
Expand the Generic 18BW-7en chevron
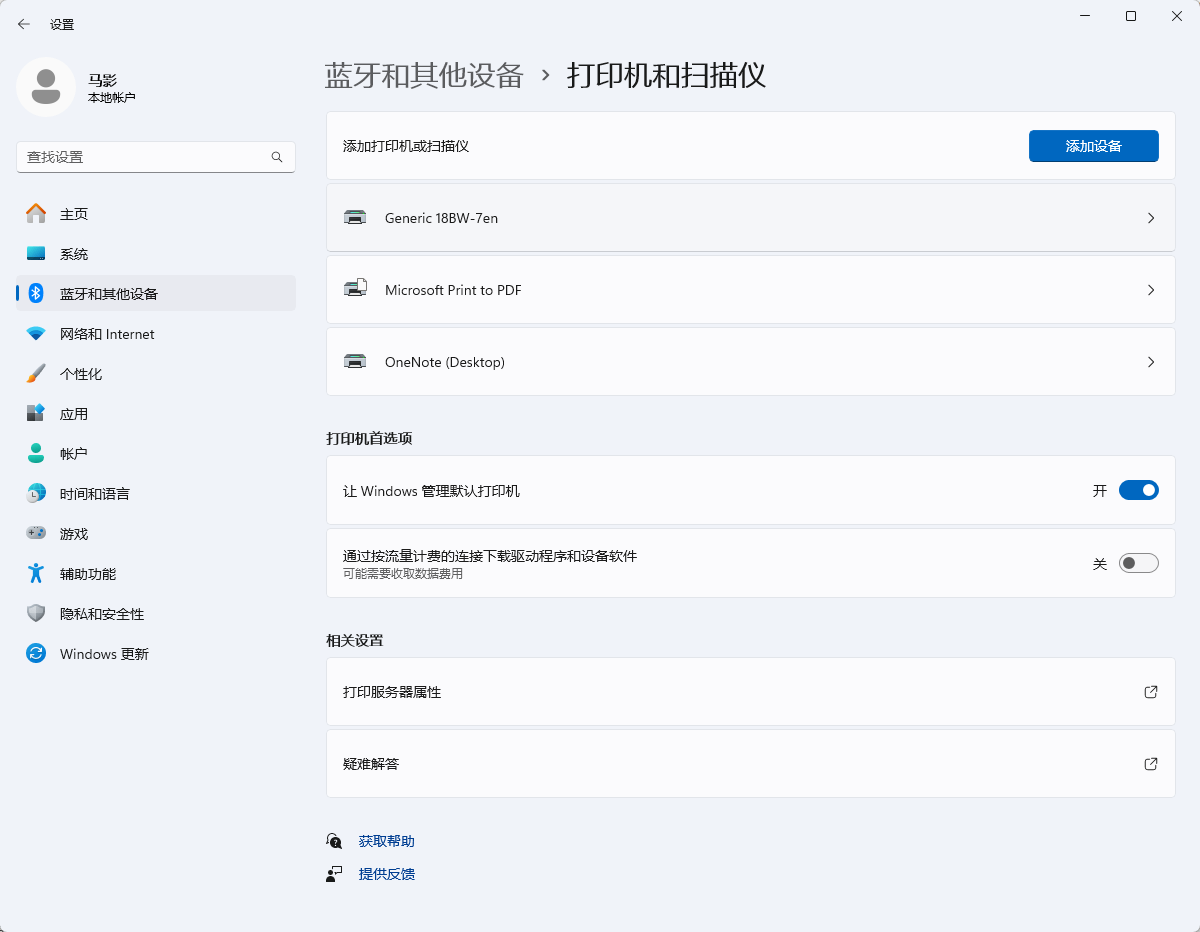(1151, 218)
